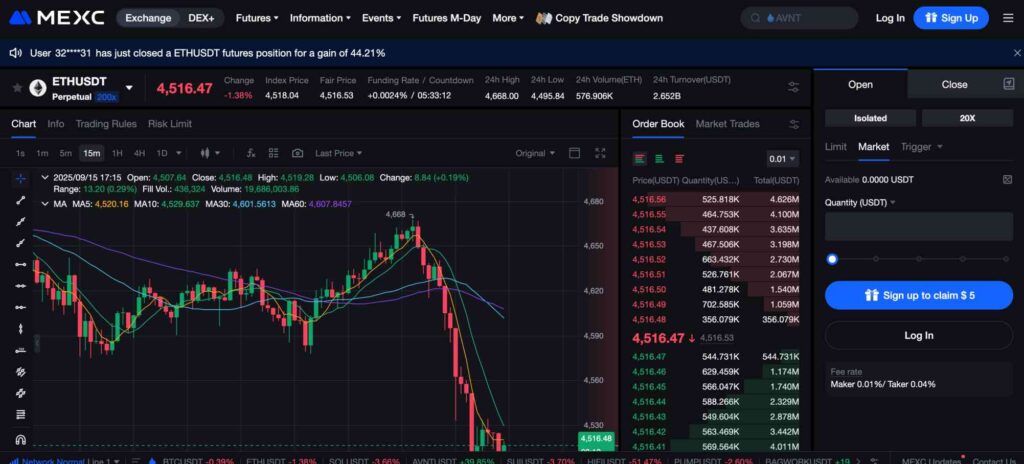Switch to the Trading Rules tab
Screen dimensions: 1024x464
coord(106,124)
